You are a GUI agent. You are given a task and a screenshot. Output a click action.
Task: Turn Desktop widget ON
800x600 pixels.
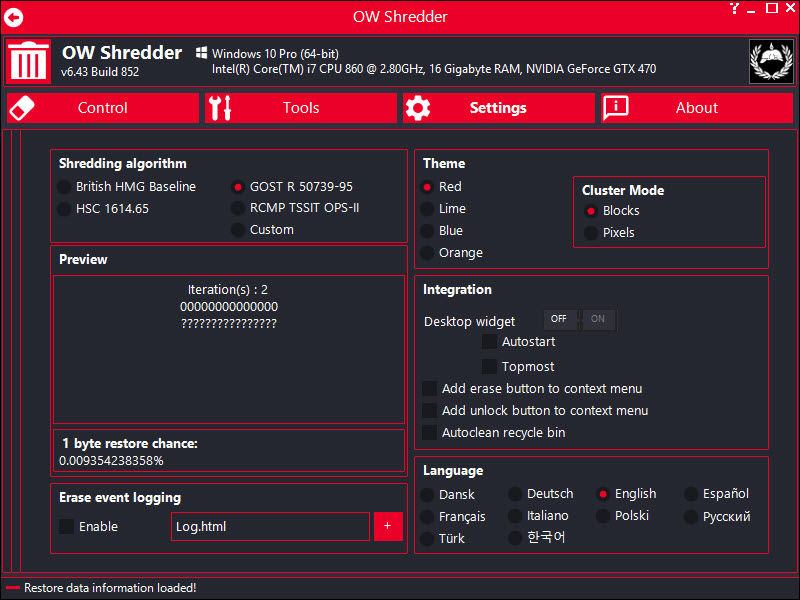point(598,319)
